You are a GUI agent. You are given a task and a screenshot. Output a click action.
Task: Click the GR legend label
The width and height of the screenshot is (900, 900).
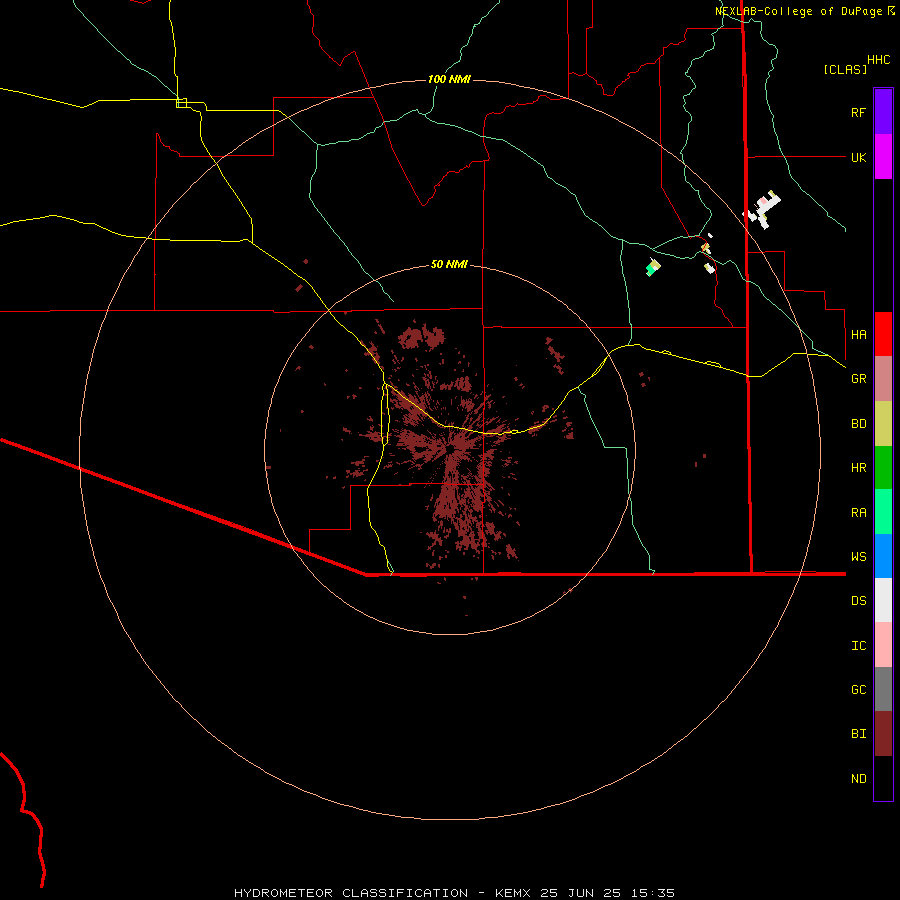point(858,379)
